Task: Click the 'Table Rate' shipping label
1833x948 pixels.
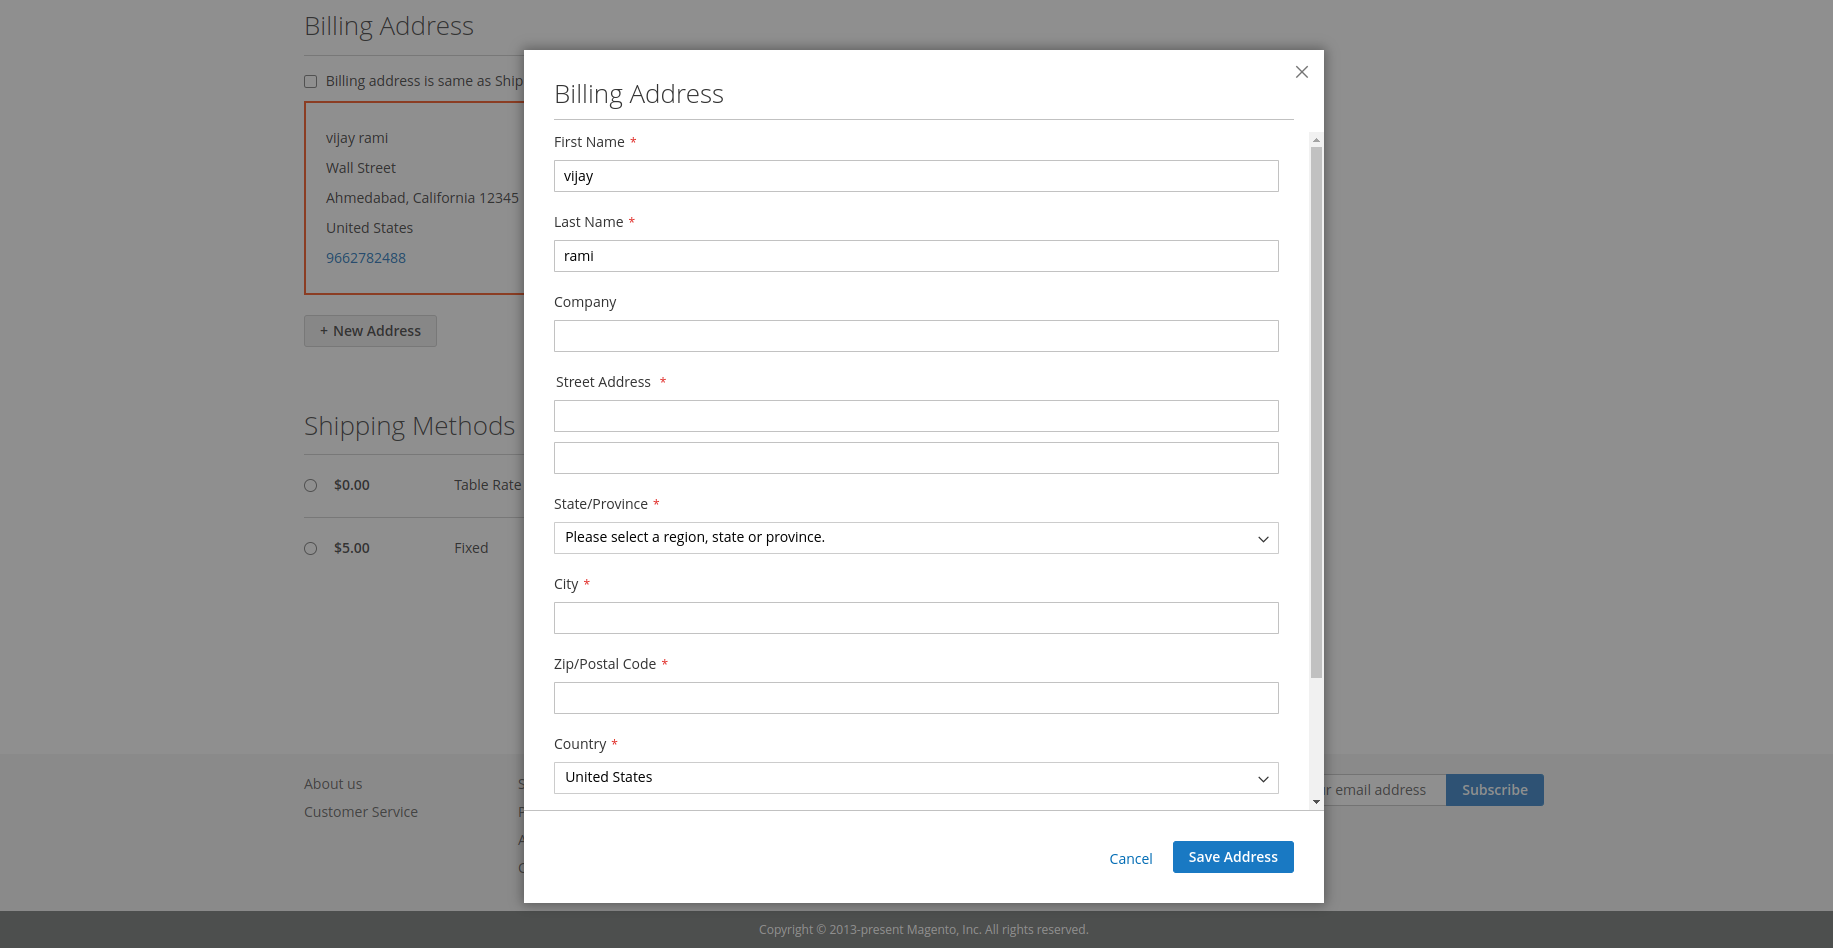Action: (488, 485)
